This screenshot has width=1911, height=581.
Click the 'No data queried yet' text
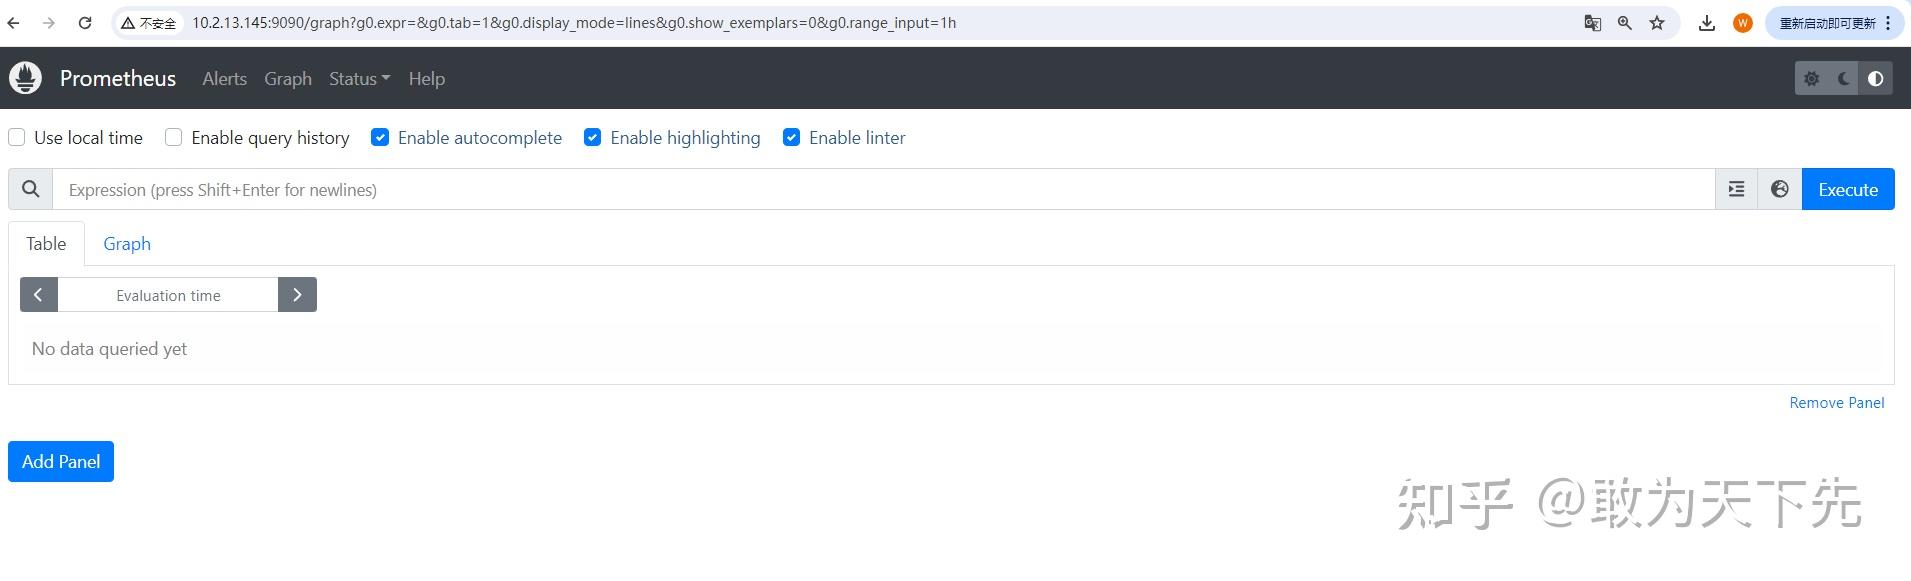coord(109,349)
